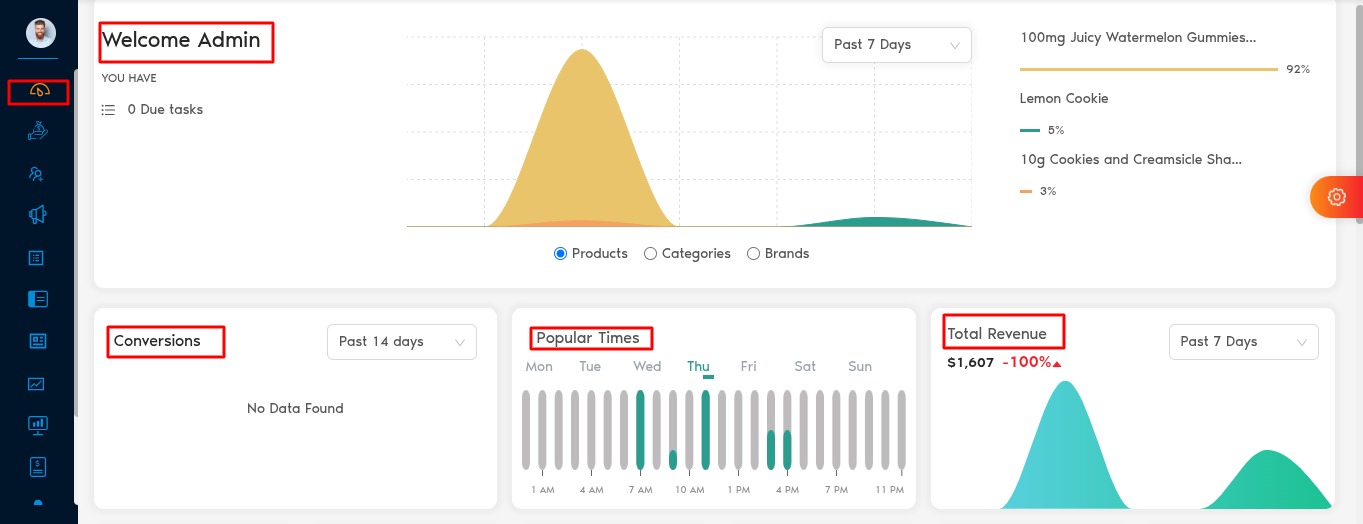Screen dimensions: 1363x524
Task: Open the presentation bar chart sidebar icon
Action: coord(38,425)
